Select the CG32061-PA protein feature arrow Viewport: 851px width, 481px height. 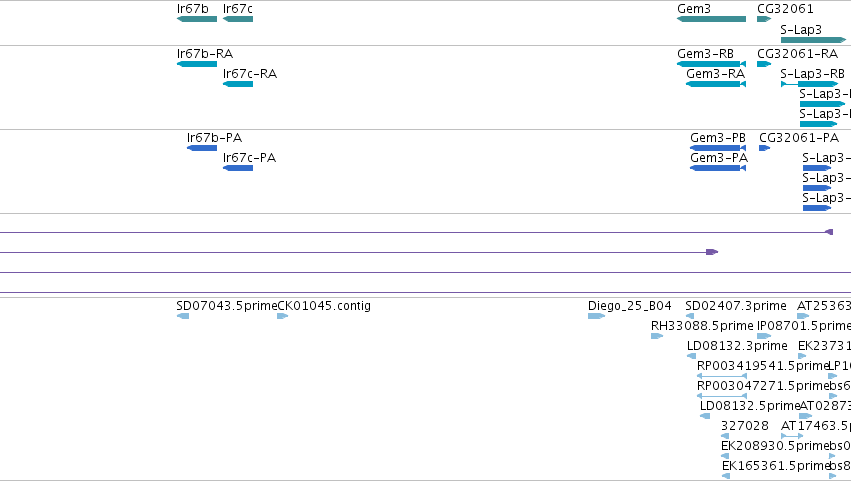coord(764,148)
